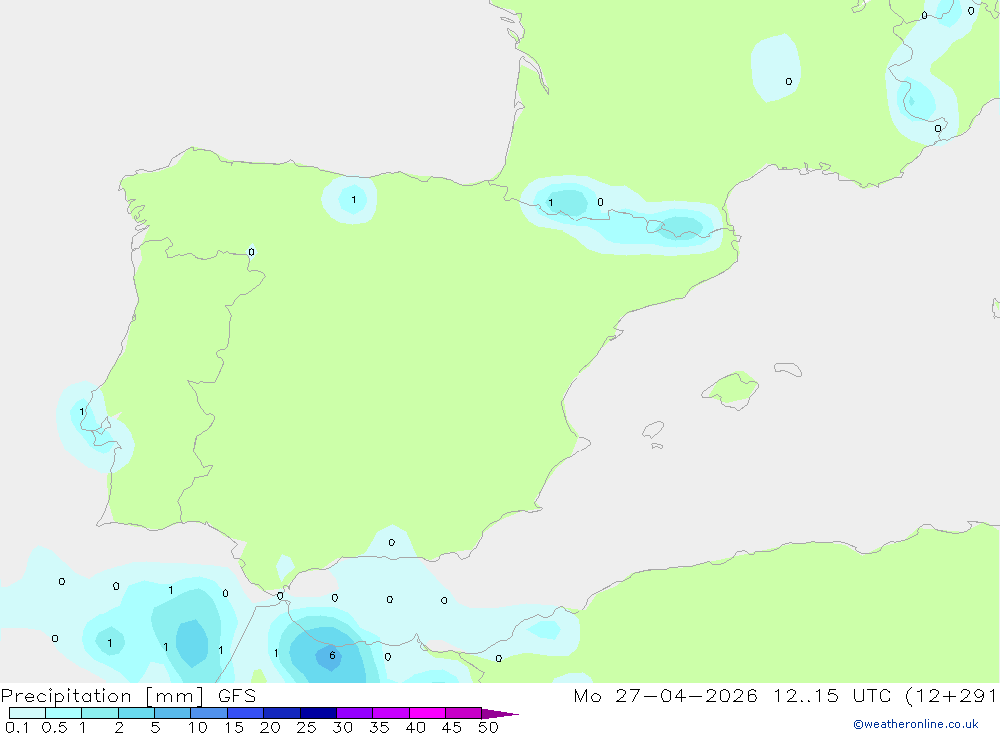The height and width of the screenshot is (733, 1000).
Task: Select the 5–10 mm light blue legend swatch
Action: pyautogui.click(x=173, y=713)
